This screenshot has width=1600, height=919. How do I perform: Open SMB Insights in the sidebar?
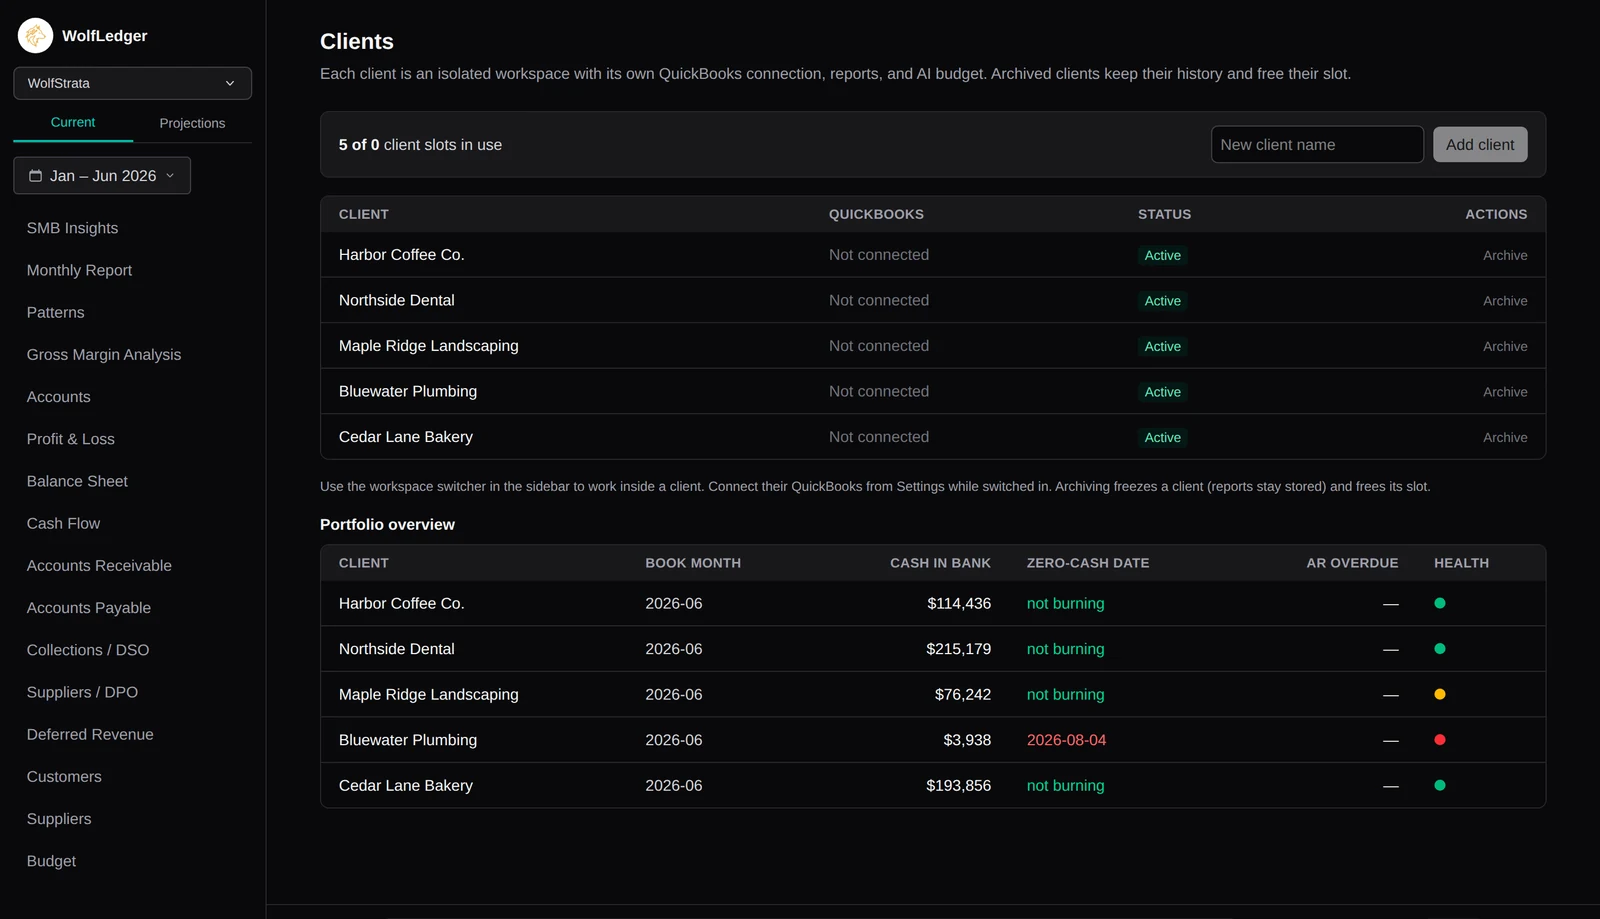coord(72,228)
